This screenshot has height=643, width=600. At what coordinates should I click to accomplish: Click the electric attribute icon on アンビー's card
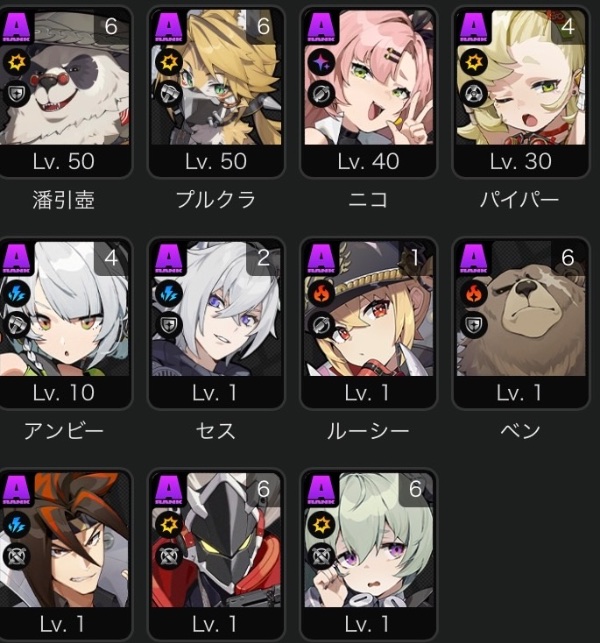[x=16, y=294]
